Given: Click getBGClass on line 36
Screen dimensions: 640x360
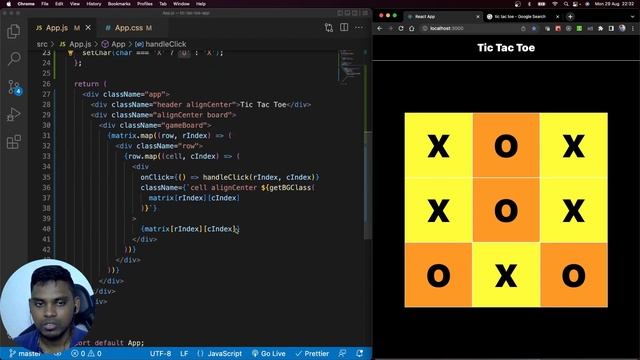Looking at the screenshot, I should (290, 188).
